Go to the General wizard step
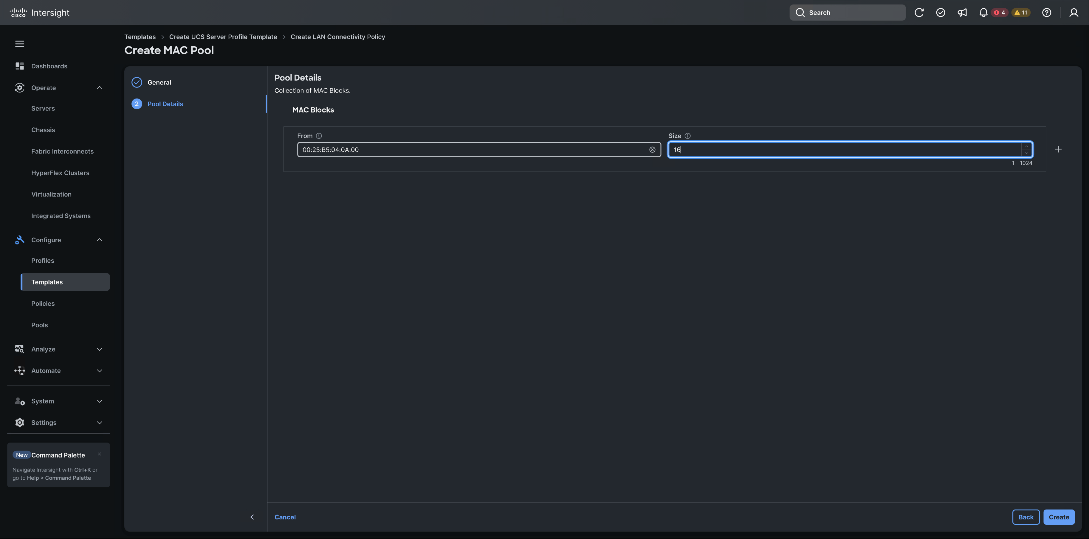Screen dimensions: 1089x539 pyautogui.click(x=159, y=82)
